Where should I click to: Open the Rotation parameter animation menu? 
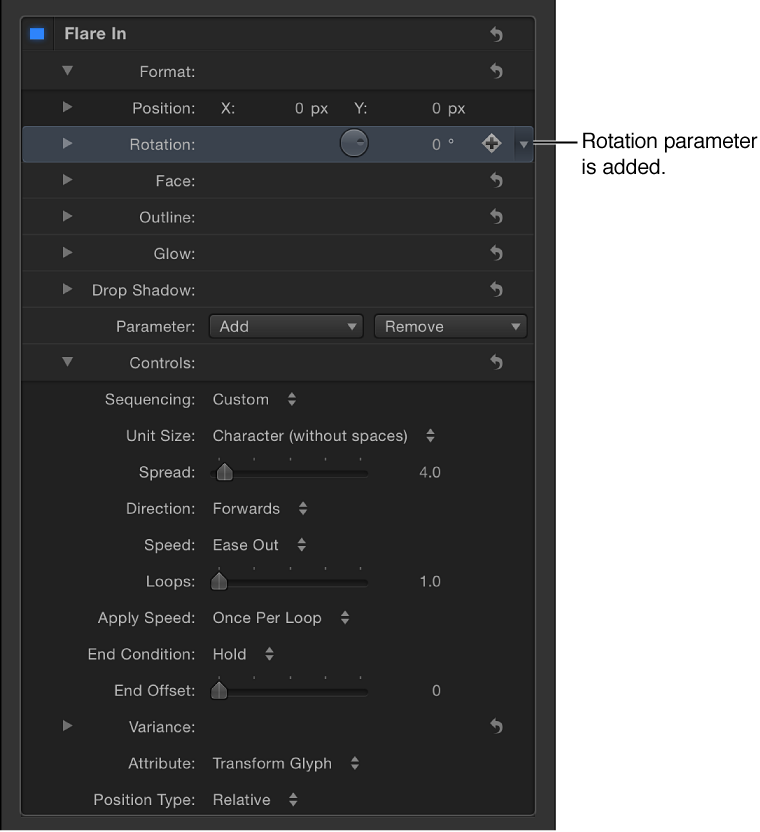(x=523, y=143)
